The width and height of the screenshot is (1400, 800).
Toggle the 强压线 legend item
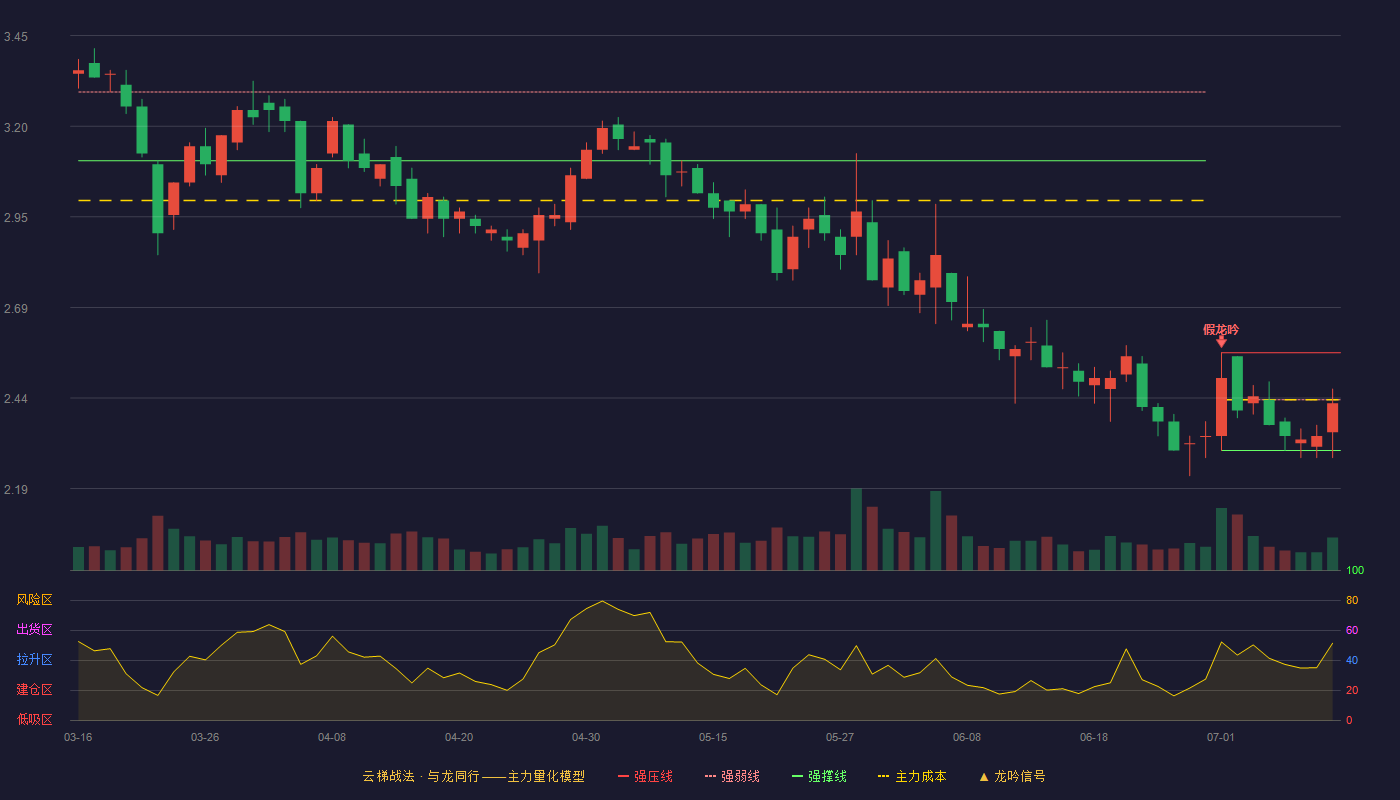[x=645, y=776]
